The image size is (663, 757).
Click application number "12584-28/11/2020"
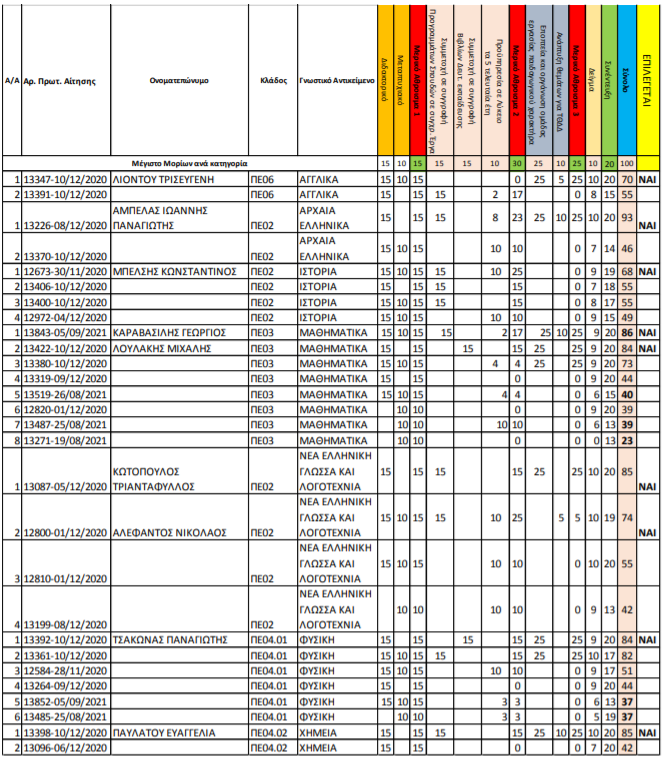coord(65,671)
